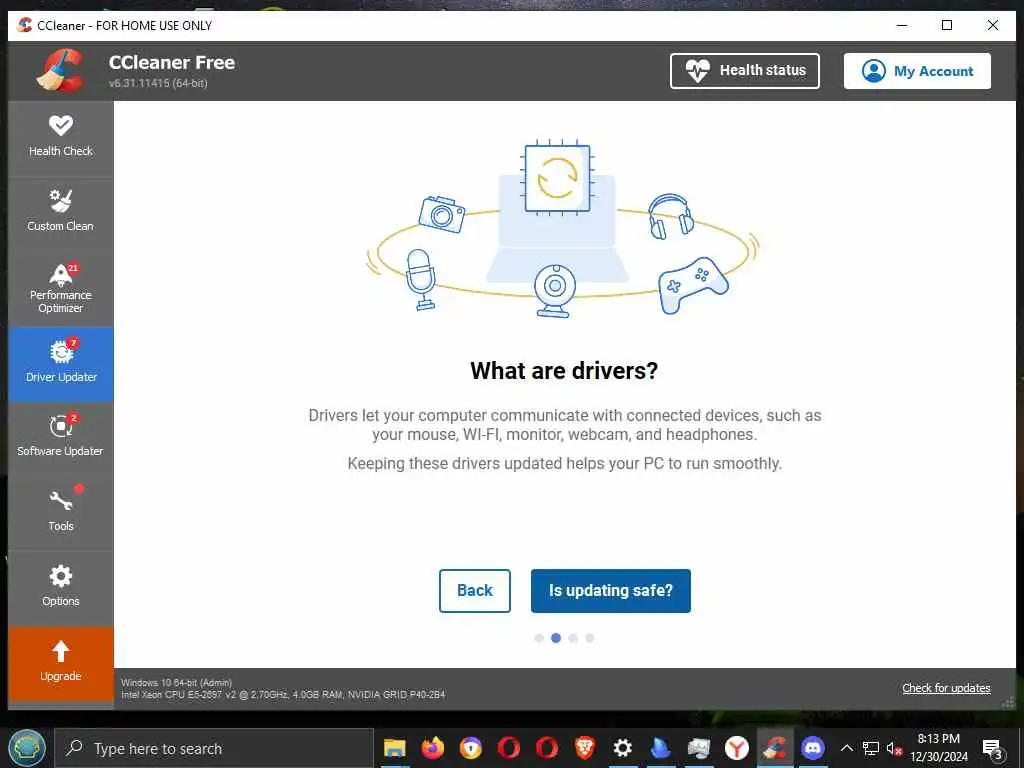The width and height of the screenshot is (1024, 768).
Task: Open the notification center icon
Action: point(993,750)
